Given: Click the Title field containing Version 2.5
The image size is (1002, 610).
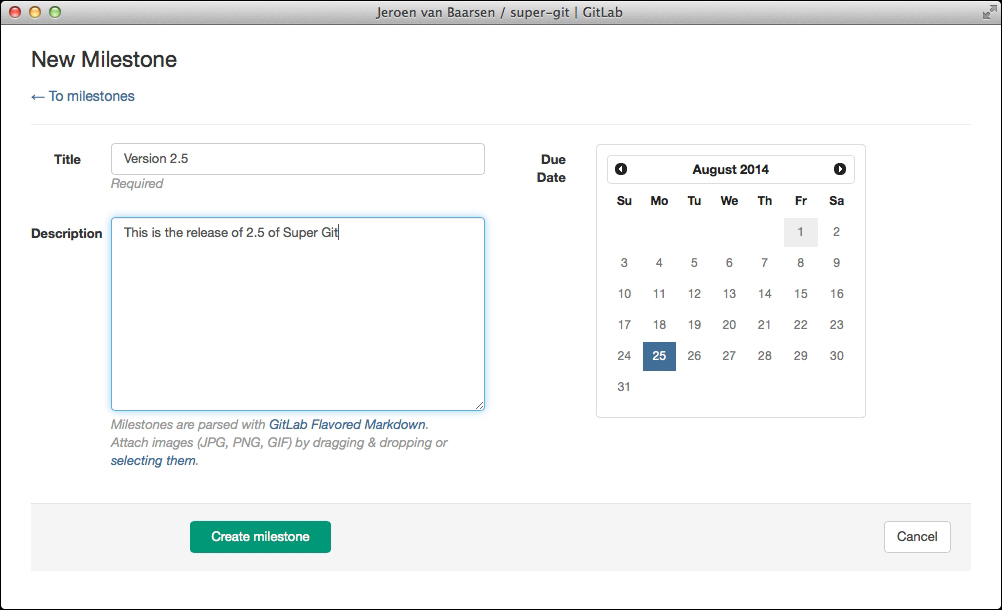Looking at the screenshot, I should pyautogui.click(x=297, y=158).
